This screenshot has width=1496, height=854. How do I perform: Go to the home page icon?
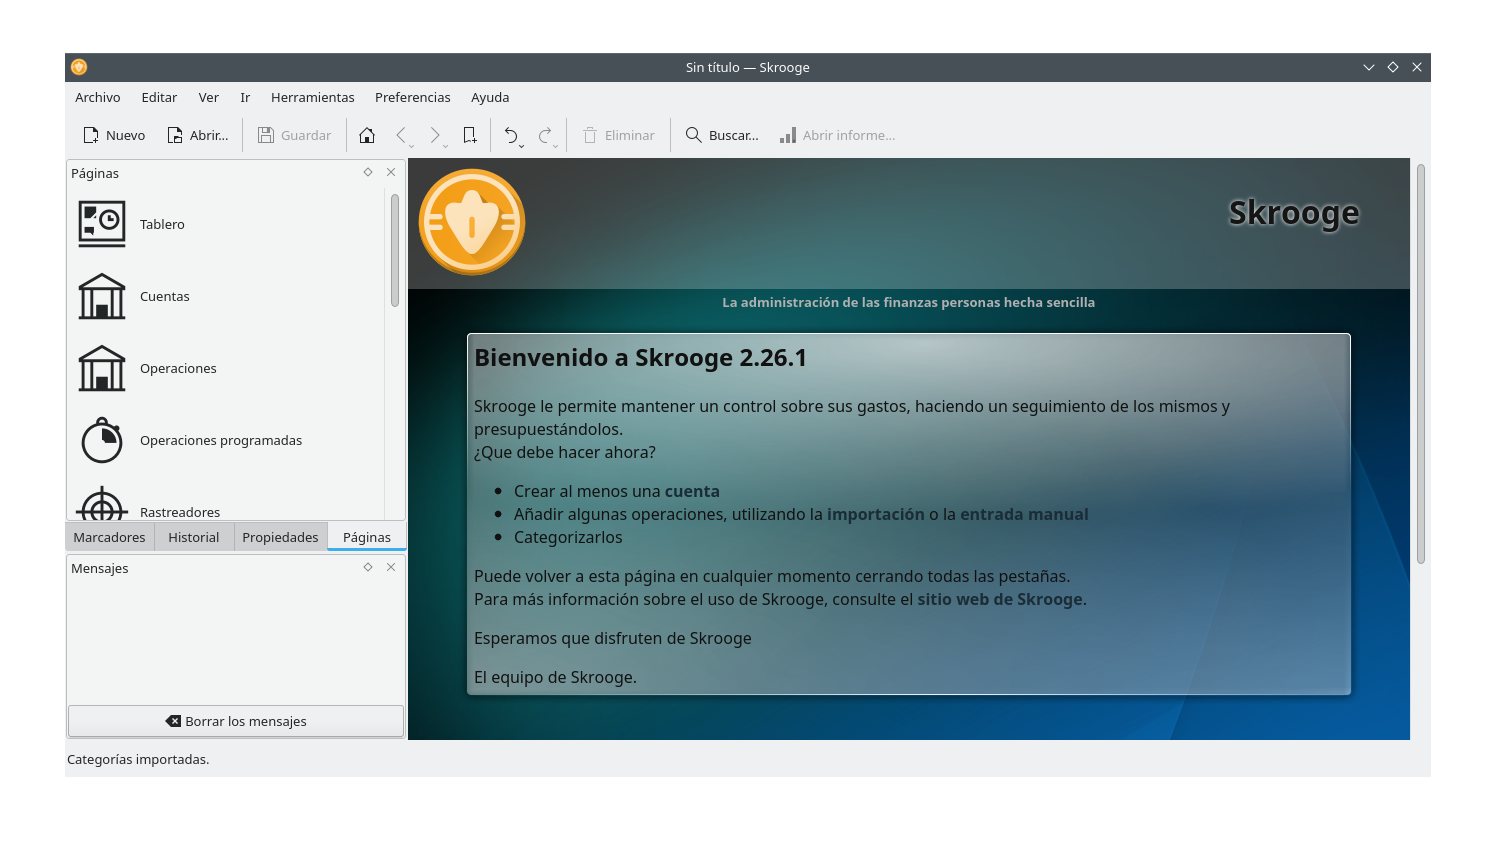click(x=367, y=135)
